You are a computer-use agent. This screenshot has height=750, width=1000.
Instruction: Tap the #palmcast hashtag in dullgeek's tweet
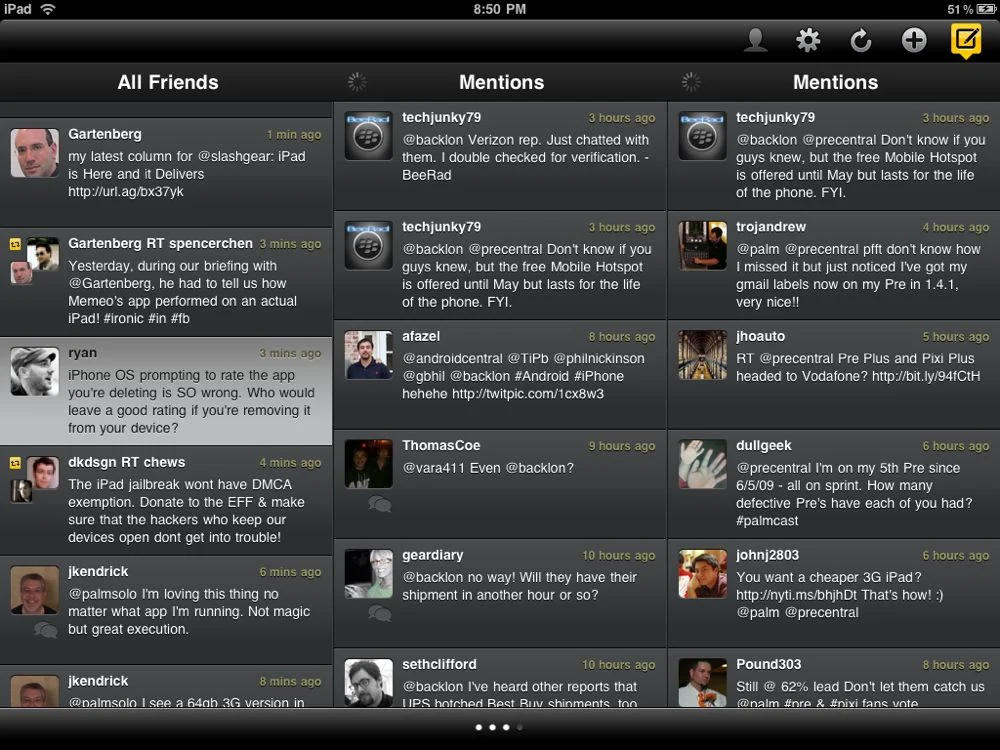pyautogui.click(x=767, y=520)
